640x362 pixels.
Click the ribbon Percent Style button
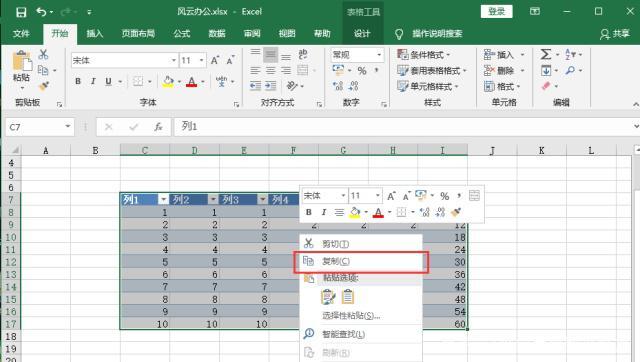click(x=362, y=71)
